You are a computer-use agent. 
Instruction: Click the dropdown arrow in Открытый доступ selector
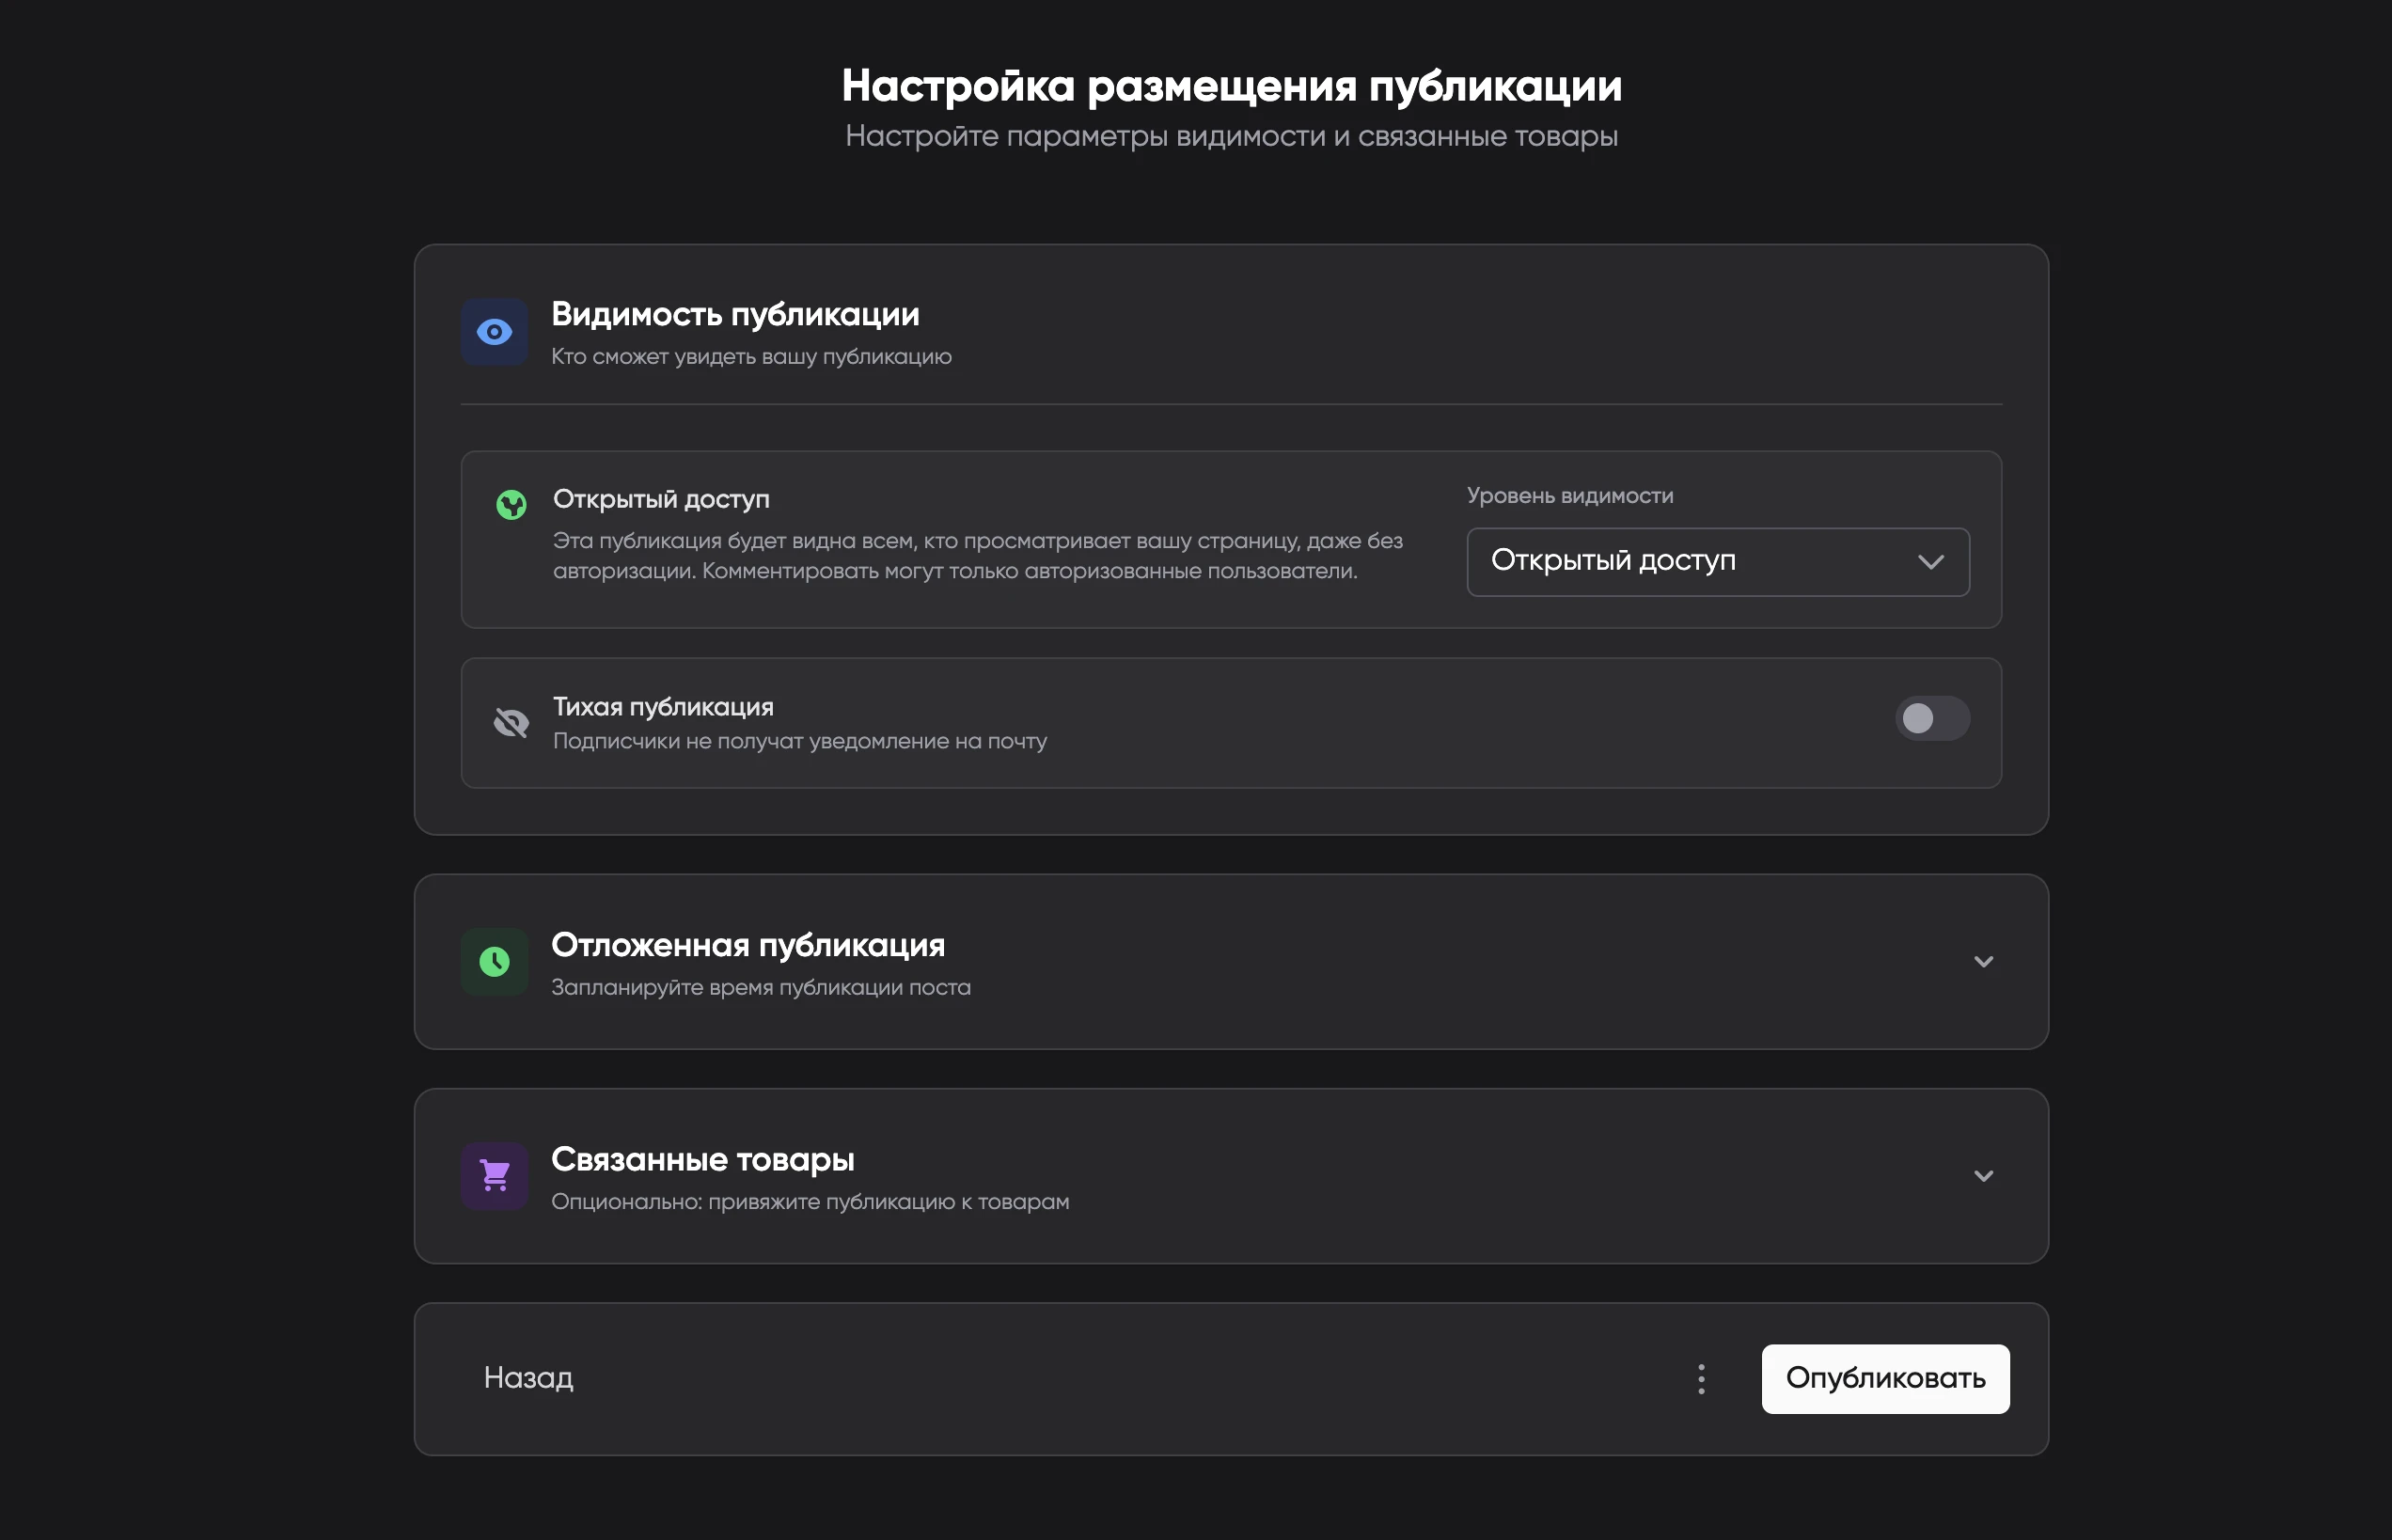(1931, 562)
